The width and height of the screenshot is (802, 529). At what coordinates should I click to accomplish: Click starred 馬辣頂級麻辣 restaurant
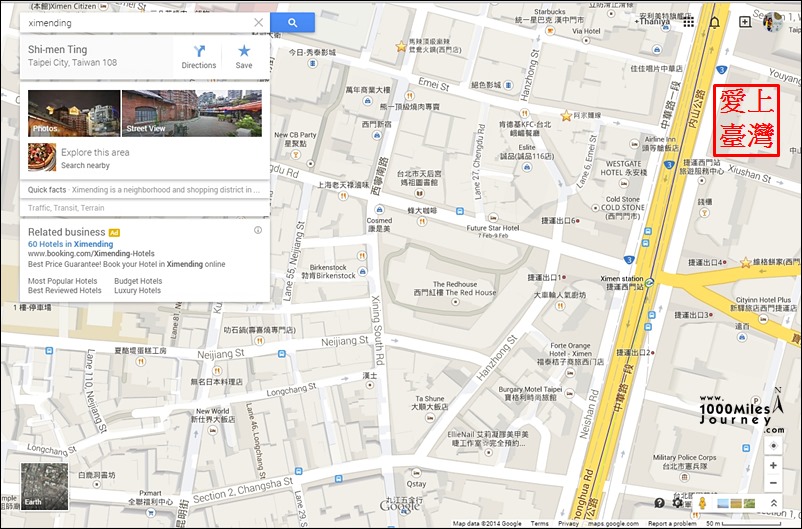(x=401, y=47)
